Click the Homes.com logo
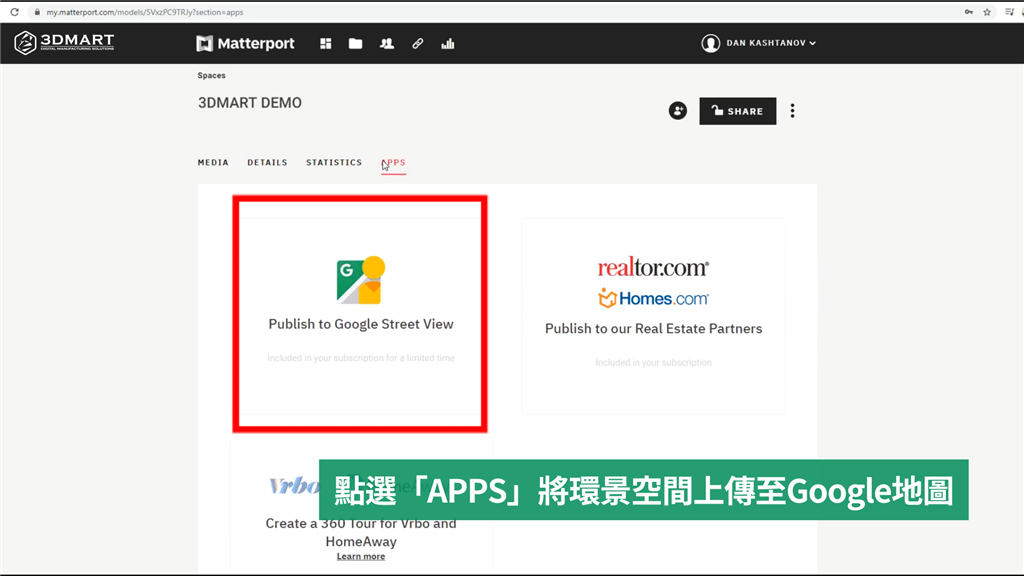Viewport: 1024px width, 576px height. [653, 298]
